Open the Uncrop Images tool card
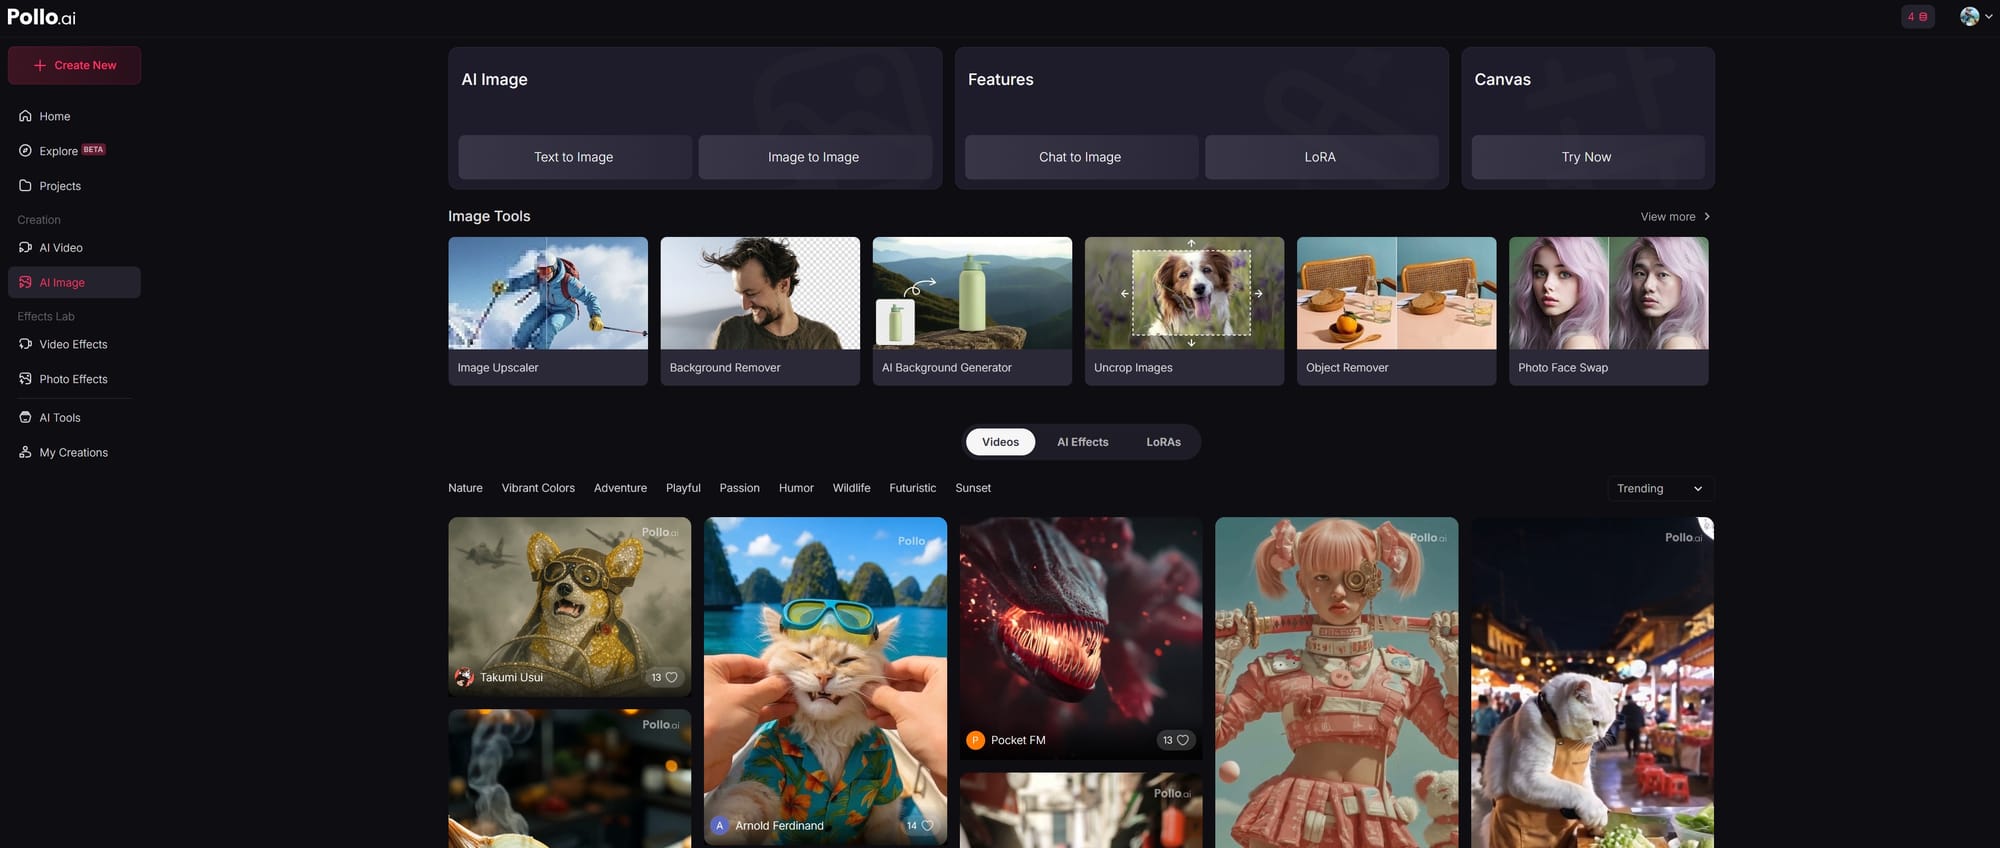 1184,311
